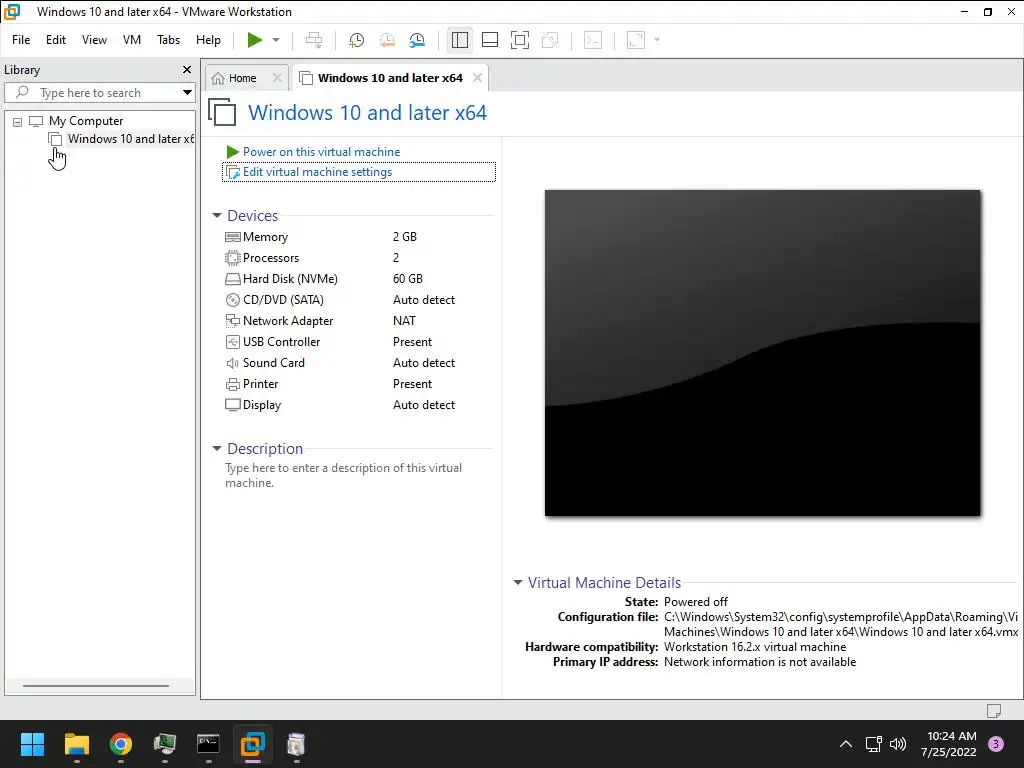Open the File menu
The width and height of the screenshot is (1024, 768).
21,40
